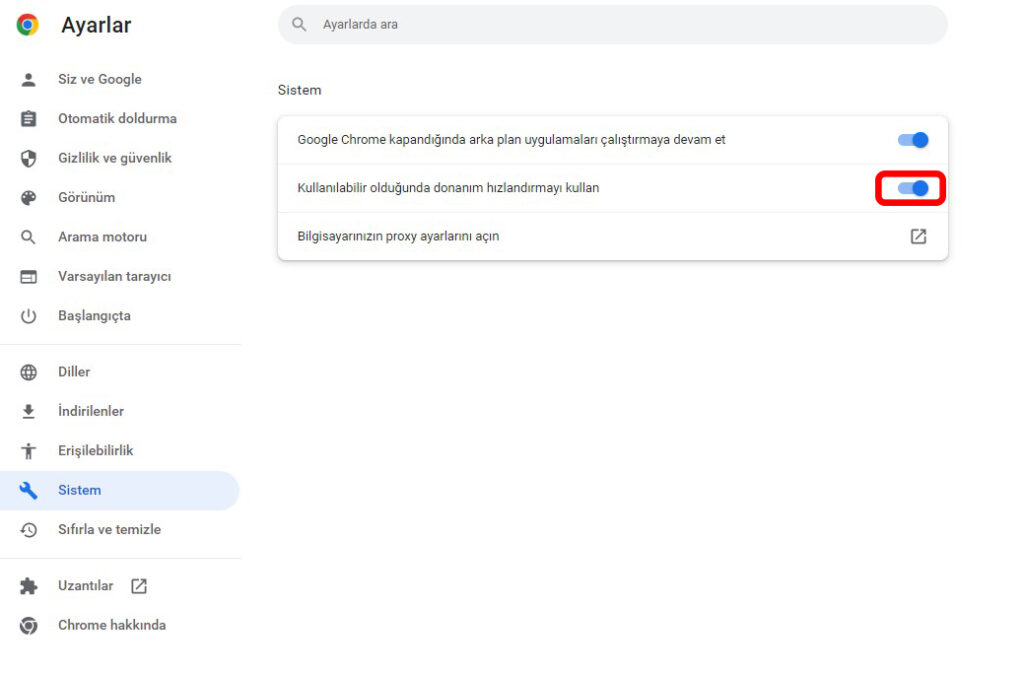Viewport: 1024px width, 674px height.
Task: Click the restore clock icon for Sıfırla ve temizle
Action: pyautogui.click(x=28, y=530)
